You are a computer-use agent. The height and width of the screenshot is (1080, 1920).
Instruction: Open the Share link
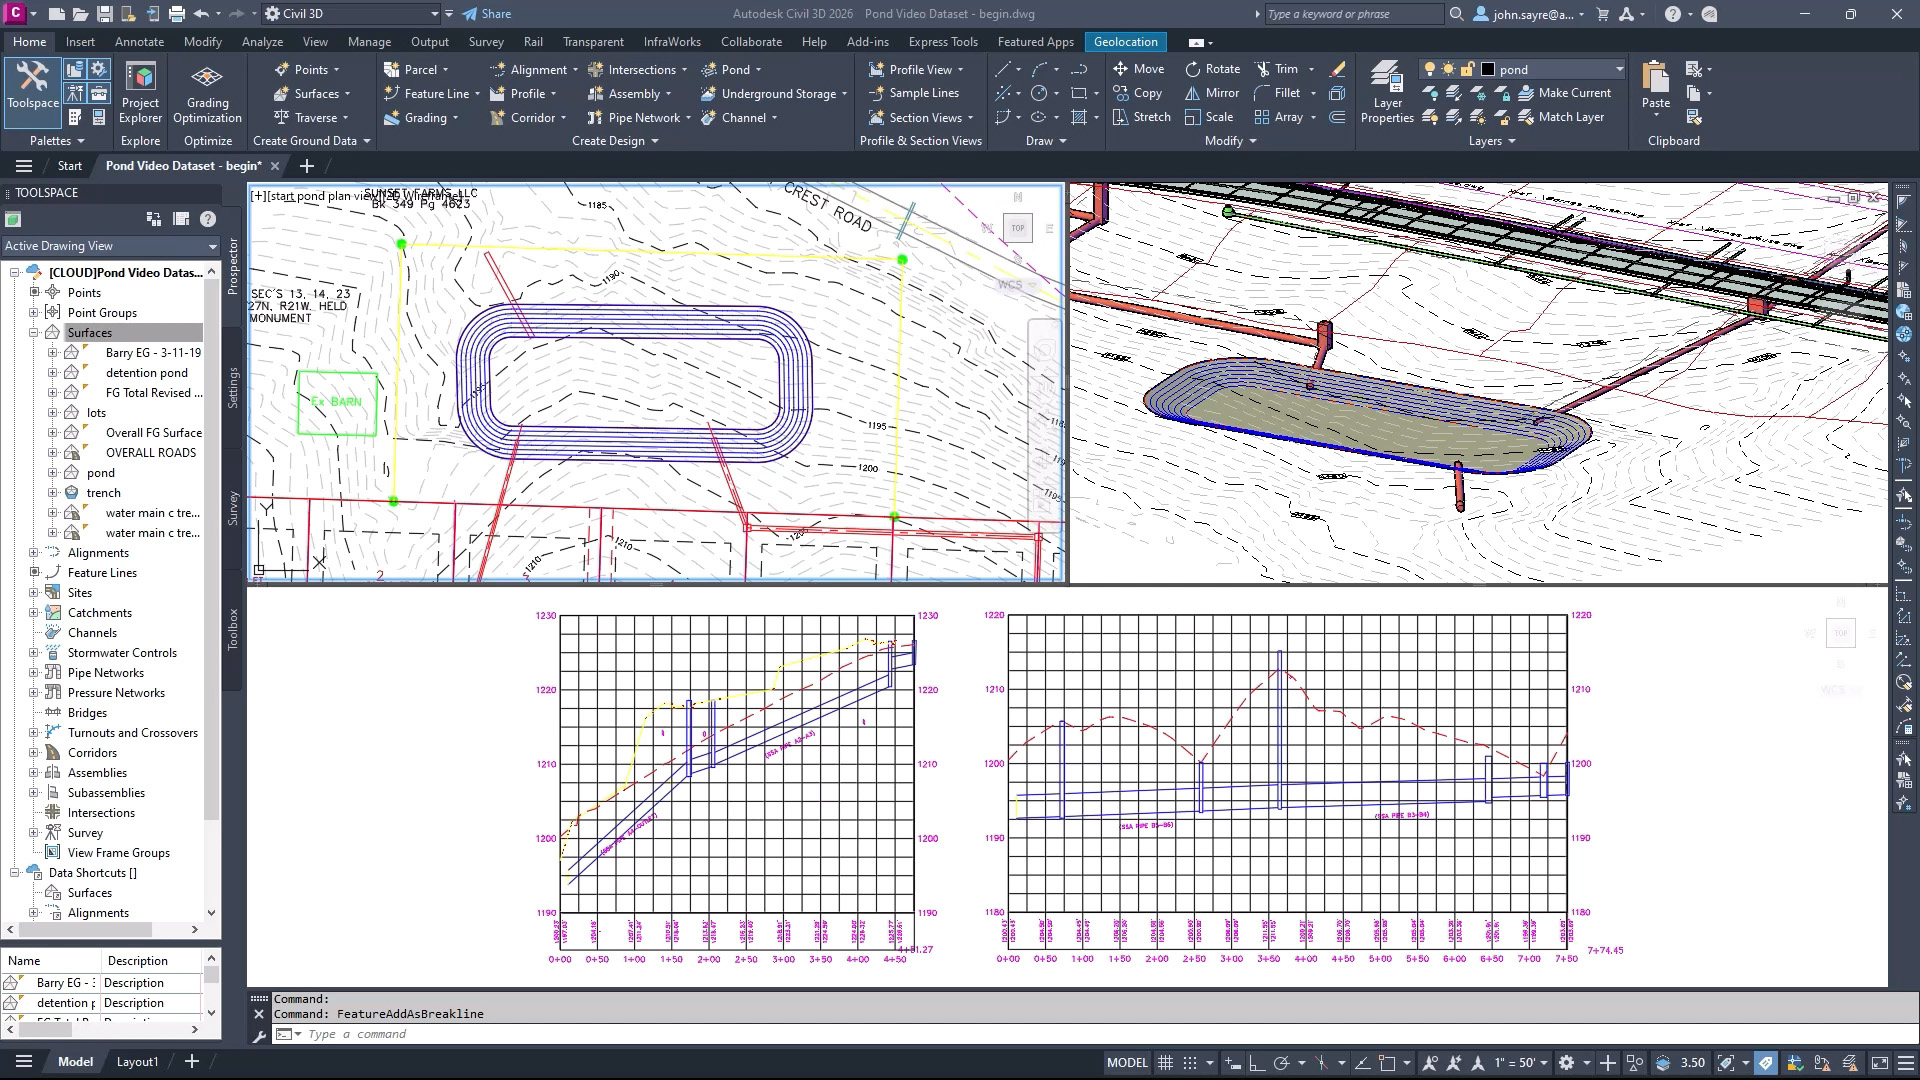pos(487,14)
